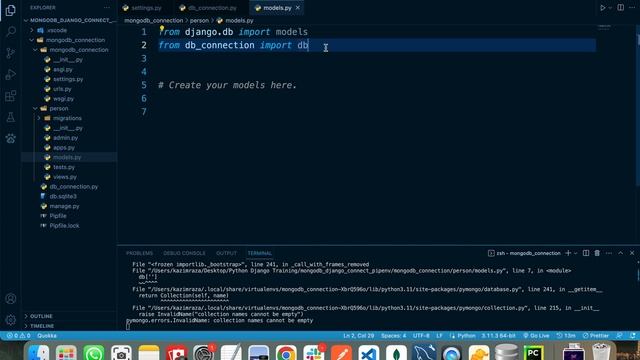Image resolution: width=640 pixels, height=360 pixels.
Task: Open the Manage gear icon
Action: pyautogui.click(x=11, y=320)
